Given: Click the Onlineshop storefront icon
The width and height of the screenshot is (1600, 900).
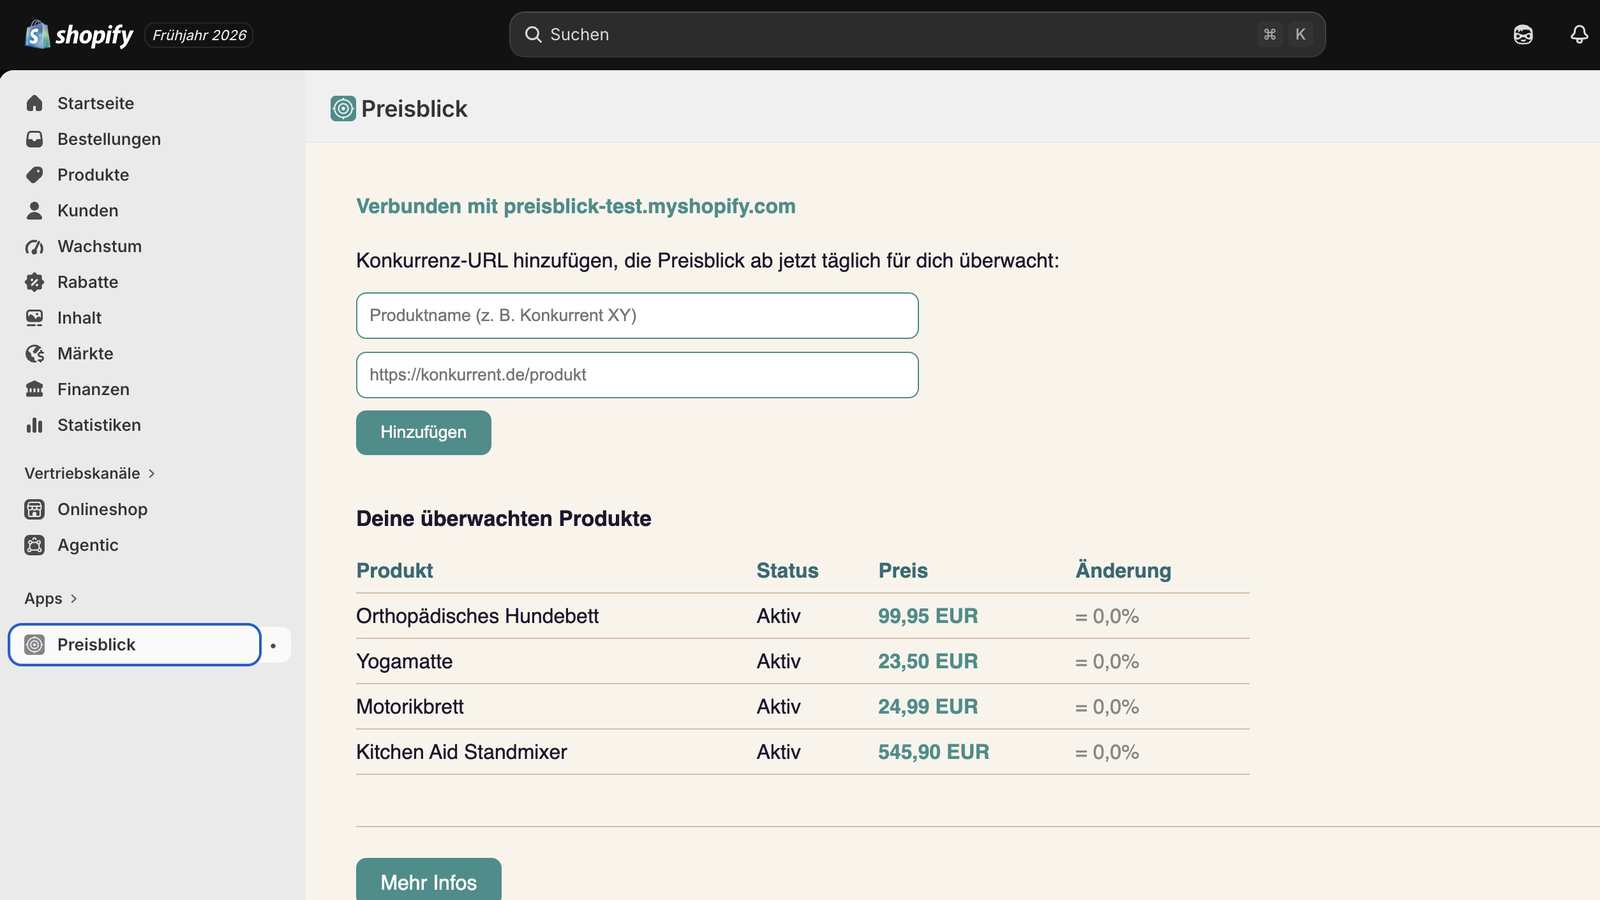Looking at the screenshot, I should click(35, 509).
